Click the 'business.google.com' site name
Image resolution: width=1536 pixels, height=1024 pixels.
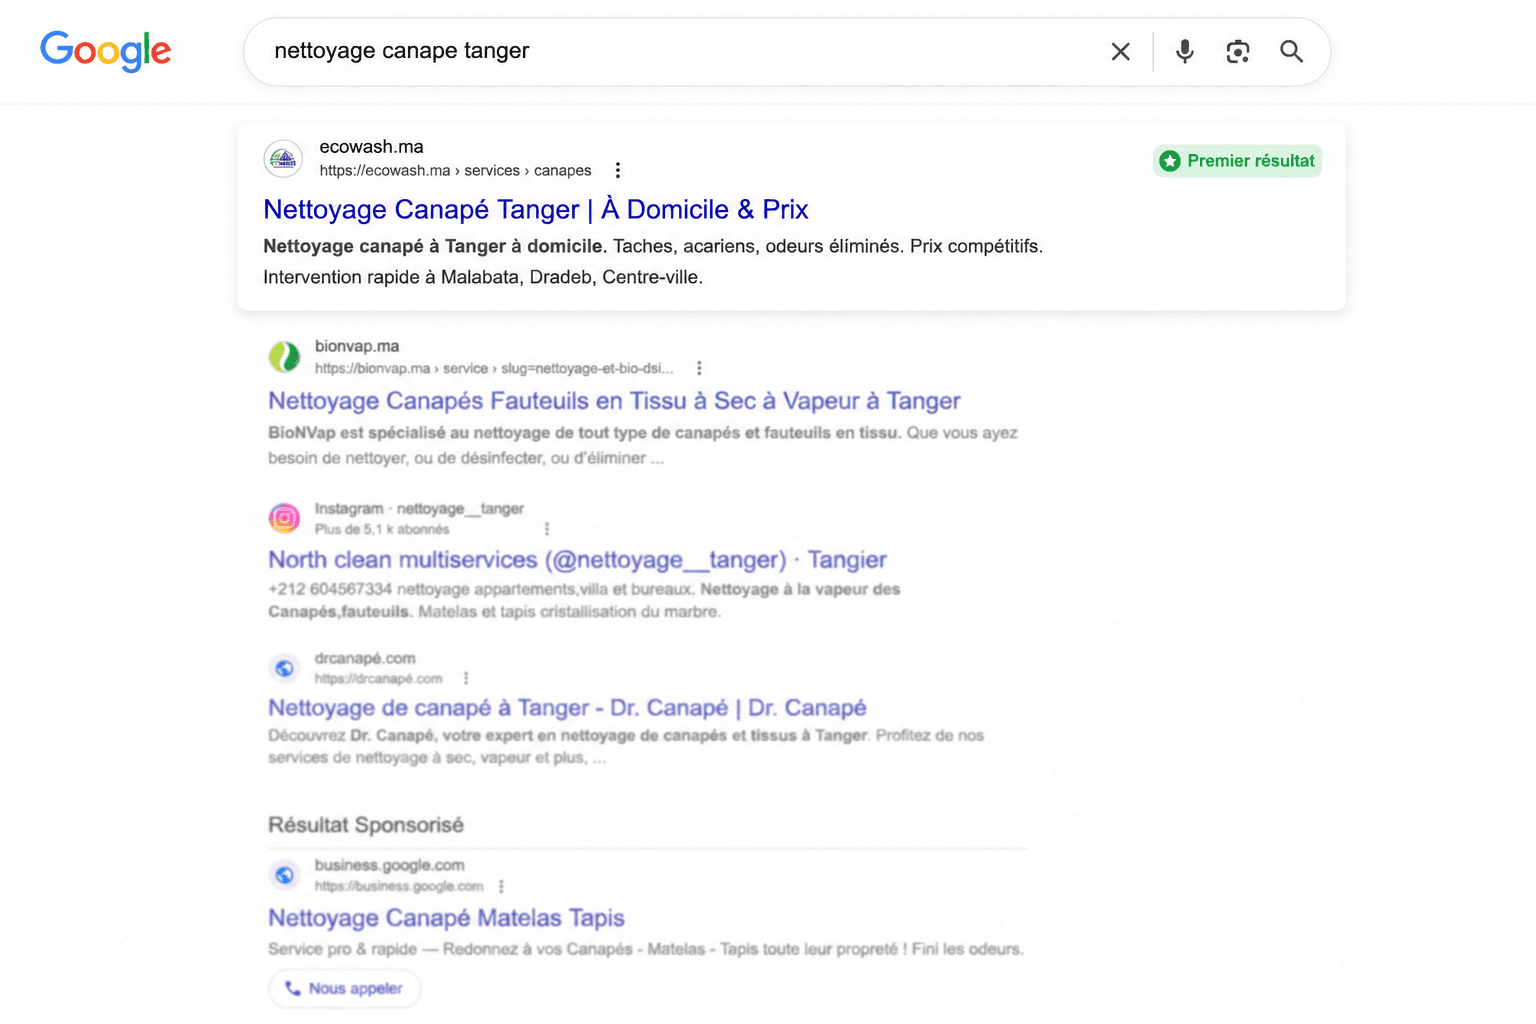(389, 865)
